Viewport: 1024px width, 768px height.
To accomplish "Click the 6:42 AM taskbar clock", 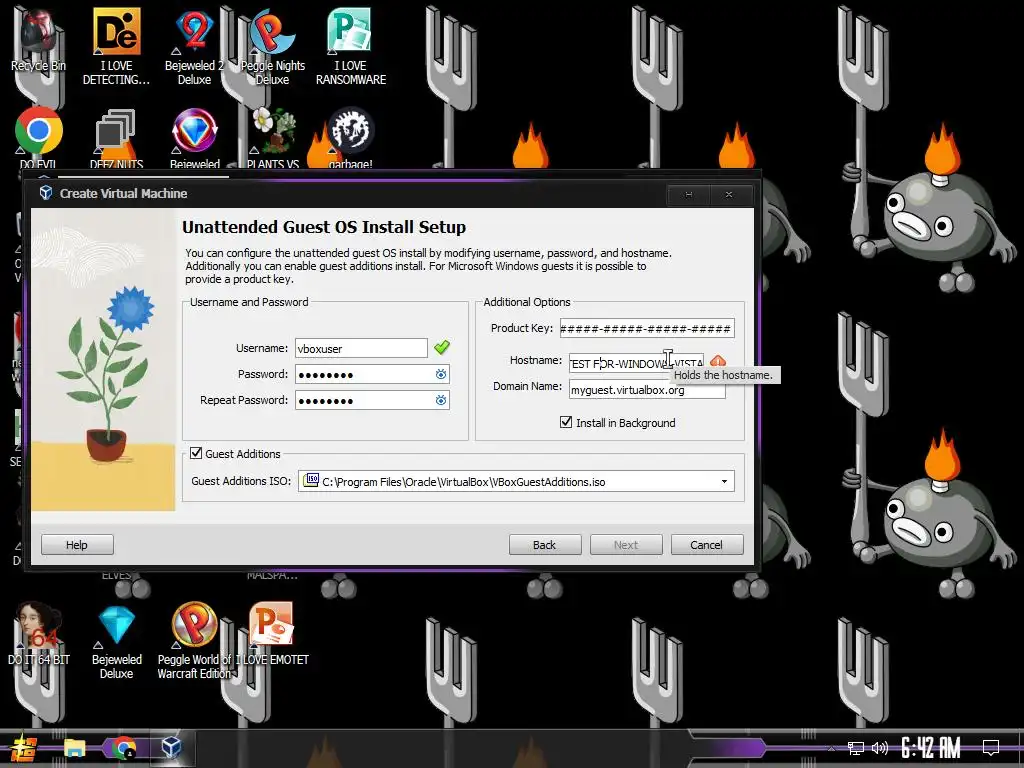I will coord(930,748).
